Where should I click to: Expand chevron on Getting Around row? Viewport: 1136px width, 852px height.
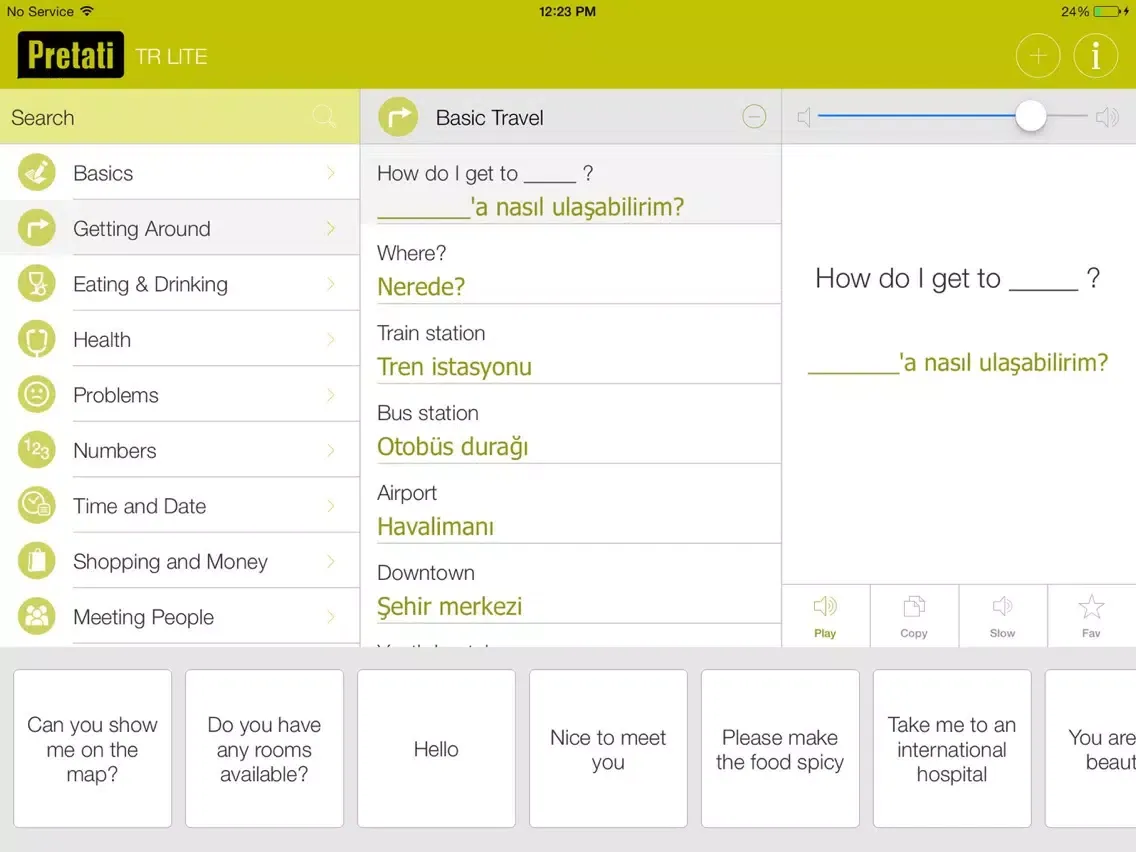point(331,228)
